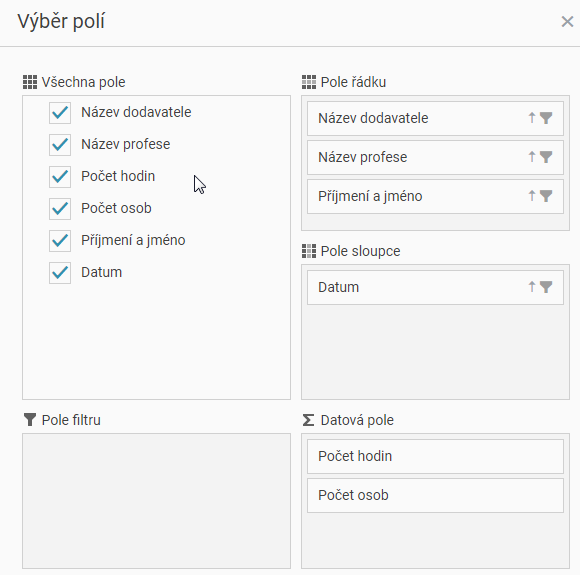Select Počet osob item in Datová pole
Viewport: 580px width, 575px height.
[x=435, y=495]
